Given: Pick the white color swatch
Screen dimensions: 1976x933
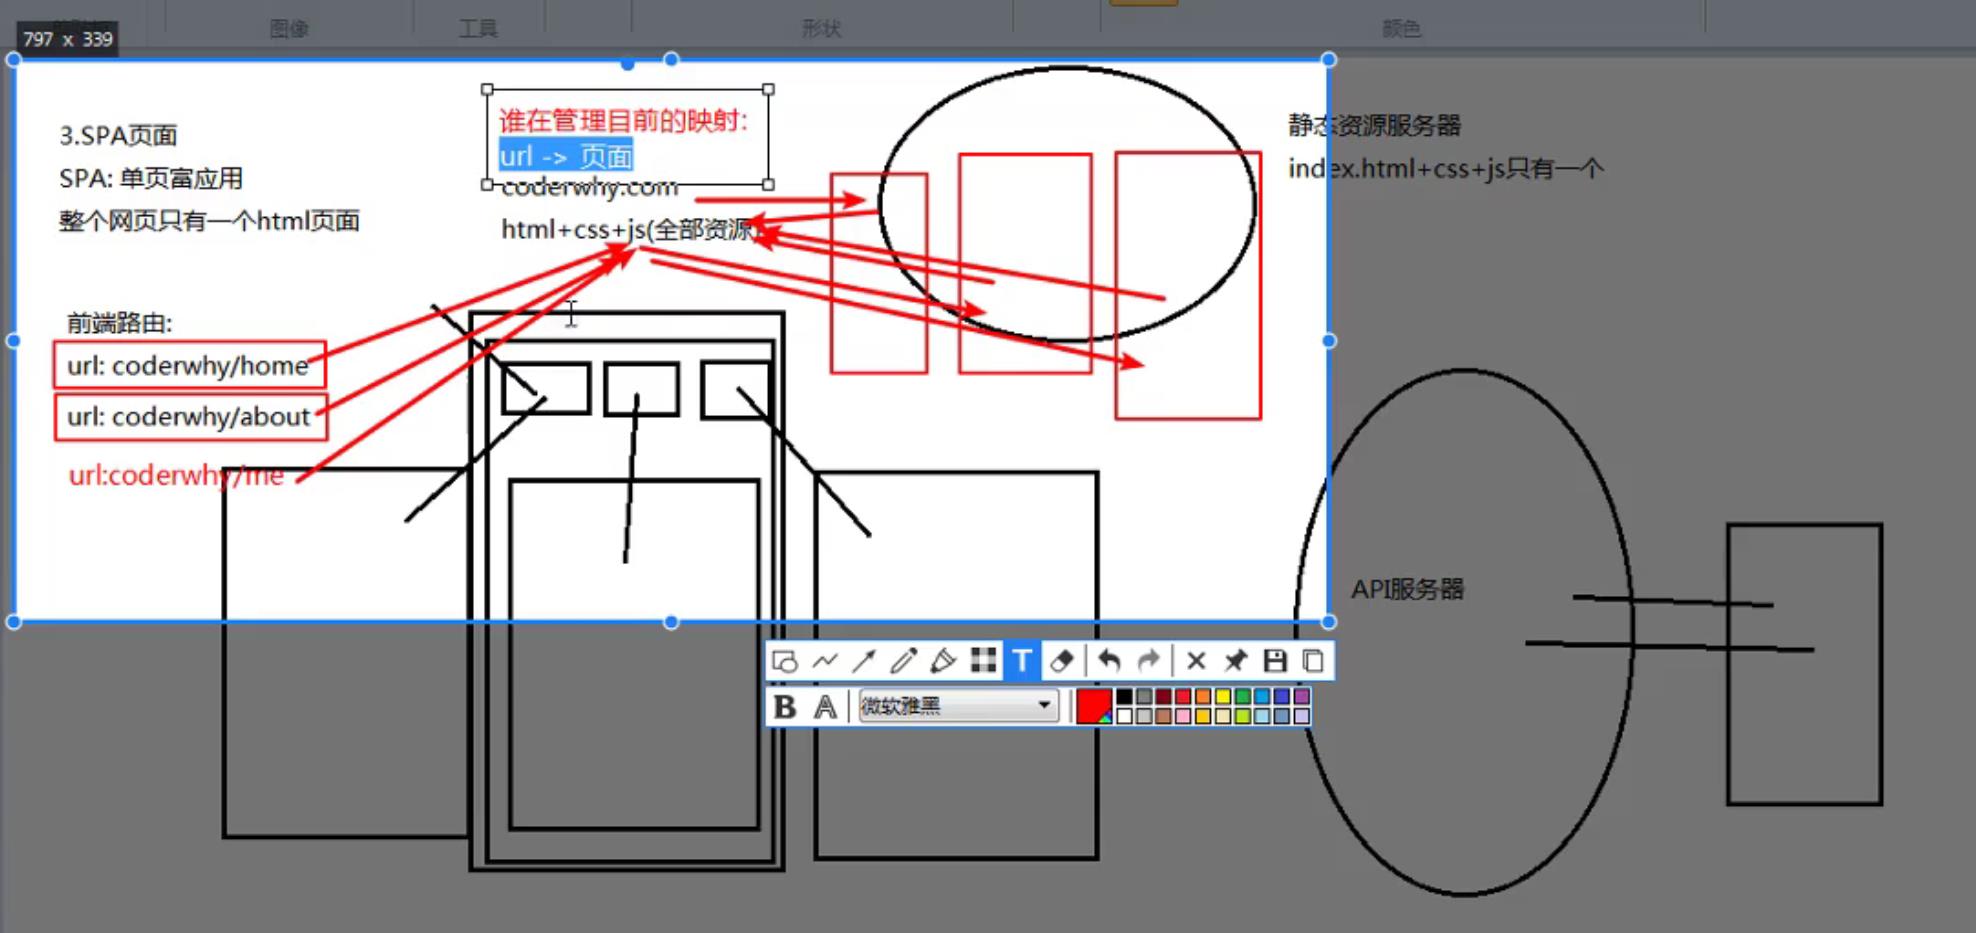Looking at the screenshot, I should [1124, 716].
